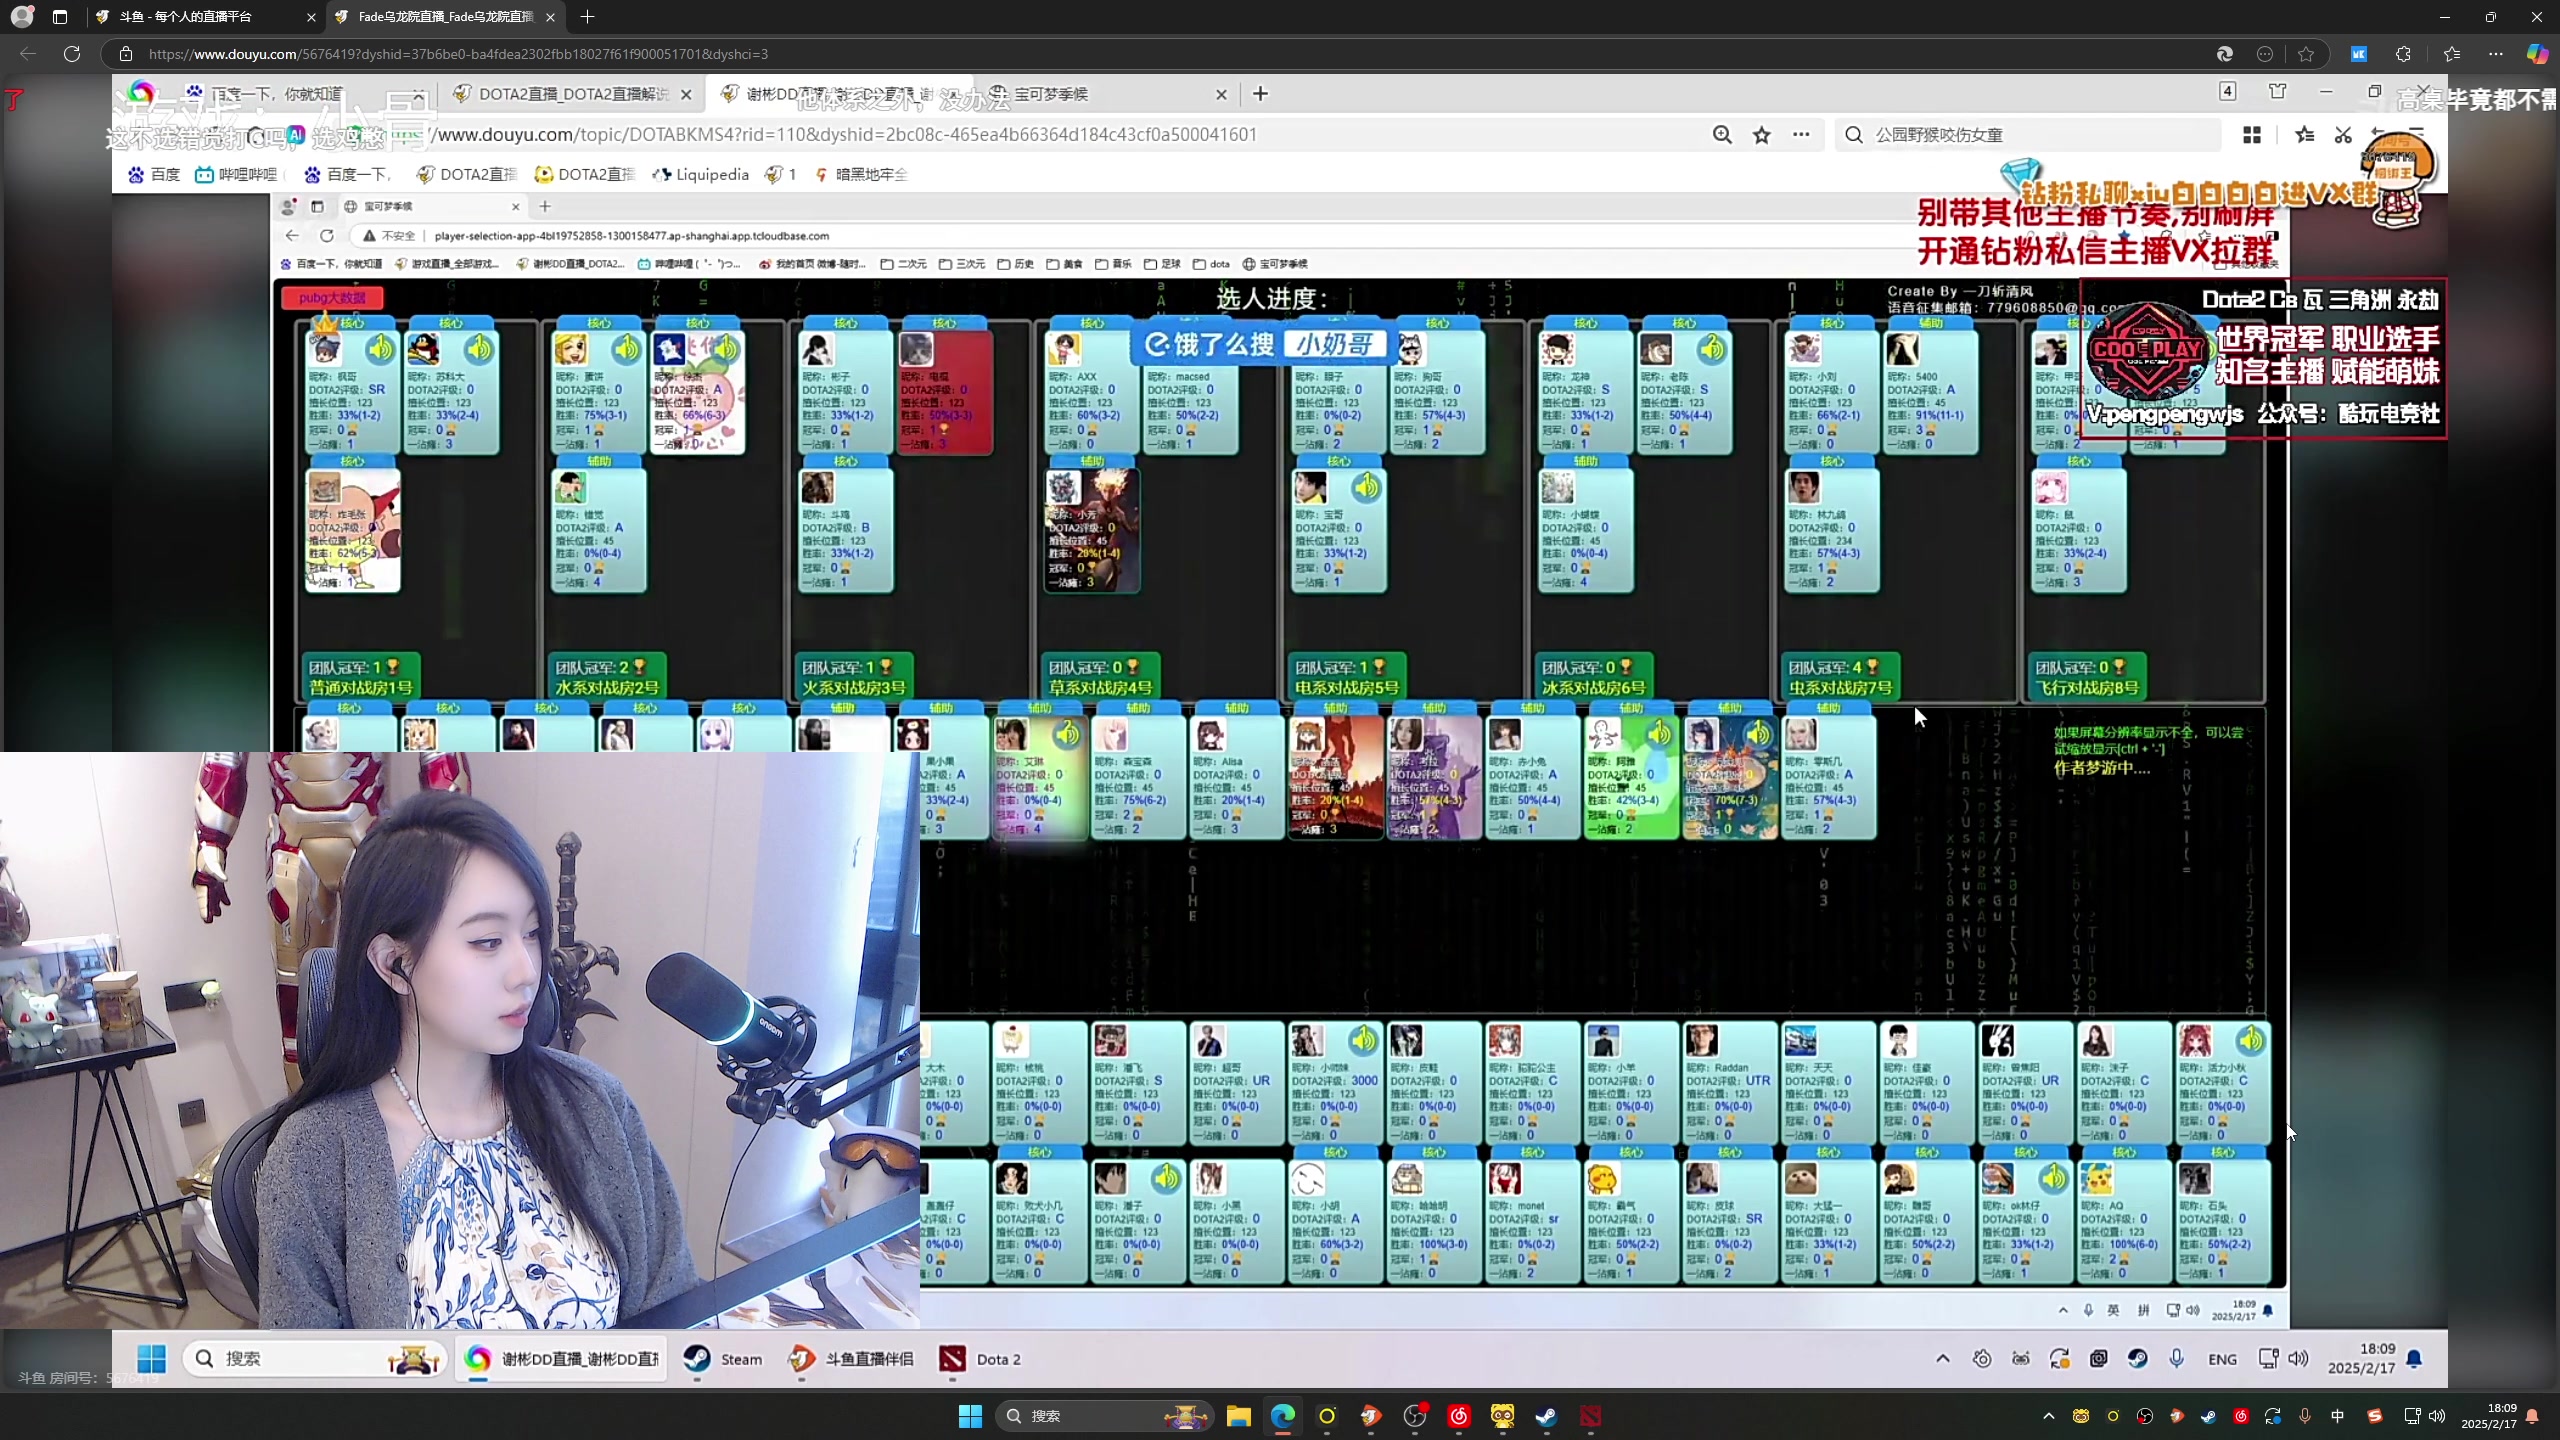Open a new tab in the Edge window
The height and width of the screenshot is (1440, 2560).
tap(587, 17)
